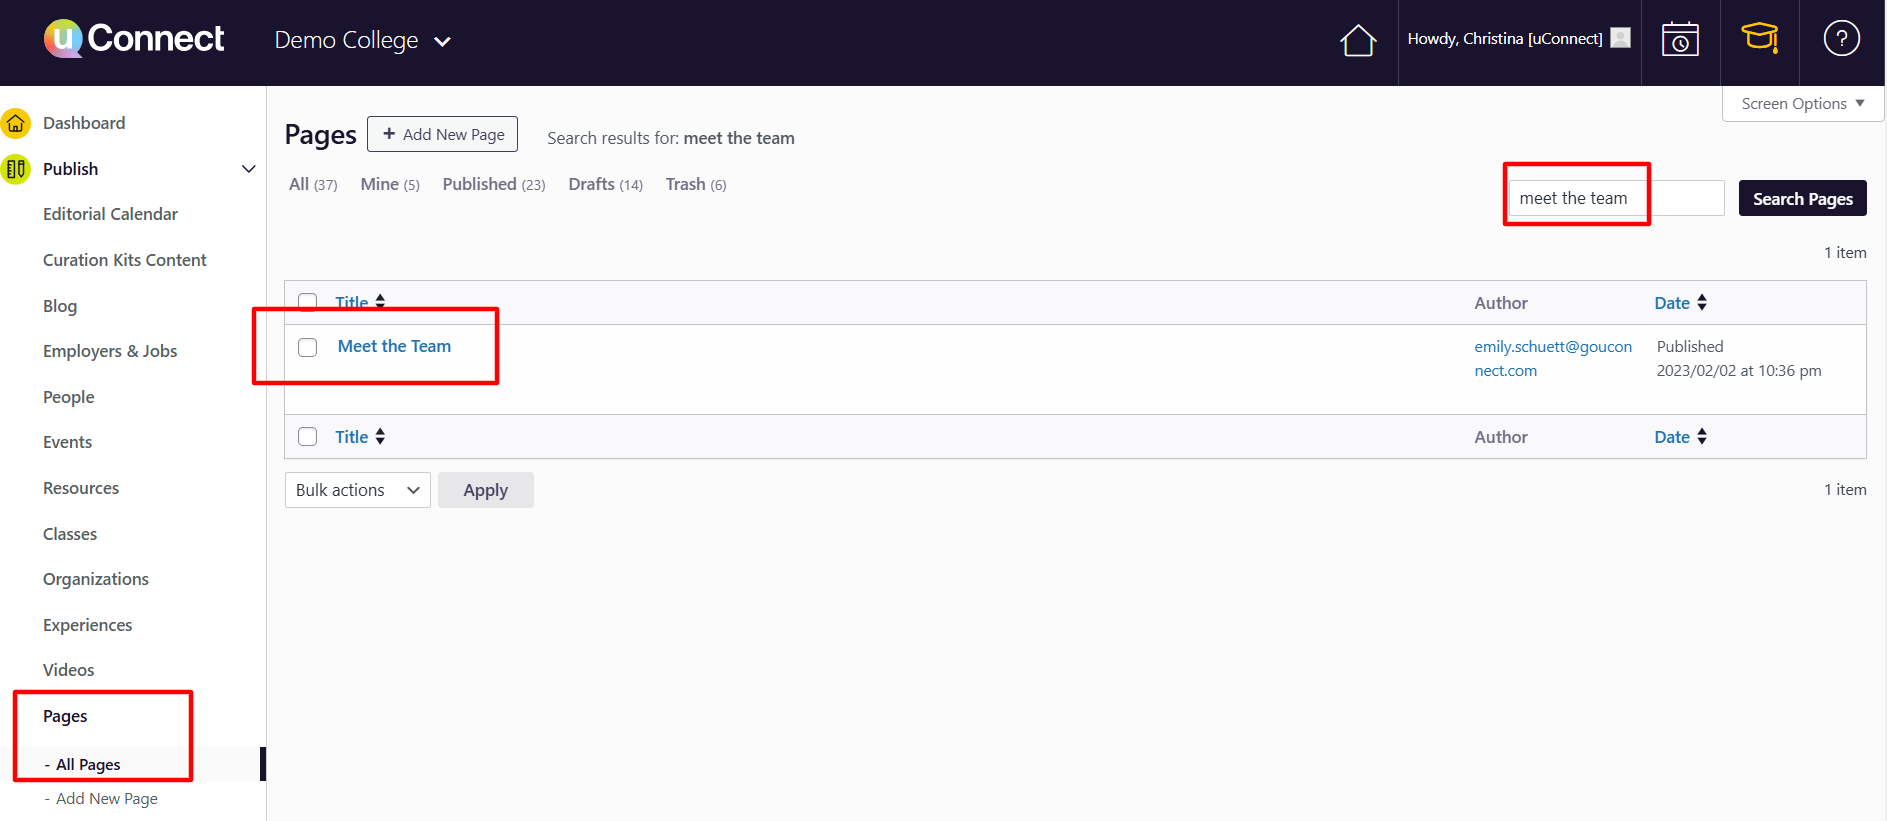Open Editorial Calendar in sidebar
Image resolution: width=1887 pixels, height=821 pixels.
point(110,214)
